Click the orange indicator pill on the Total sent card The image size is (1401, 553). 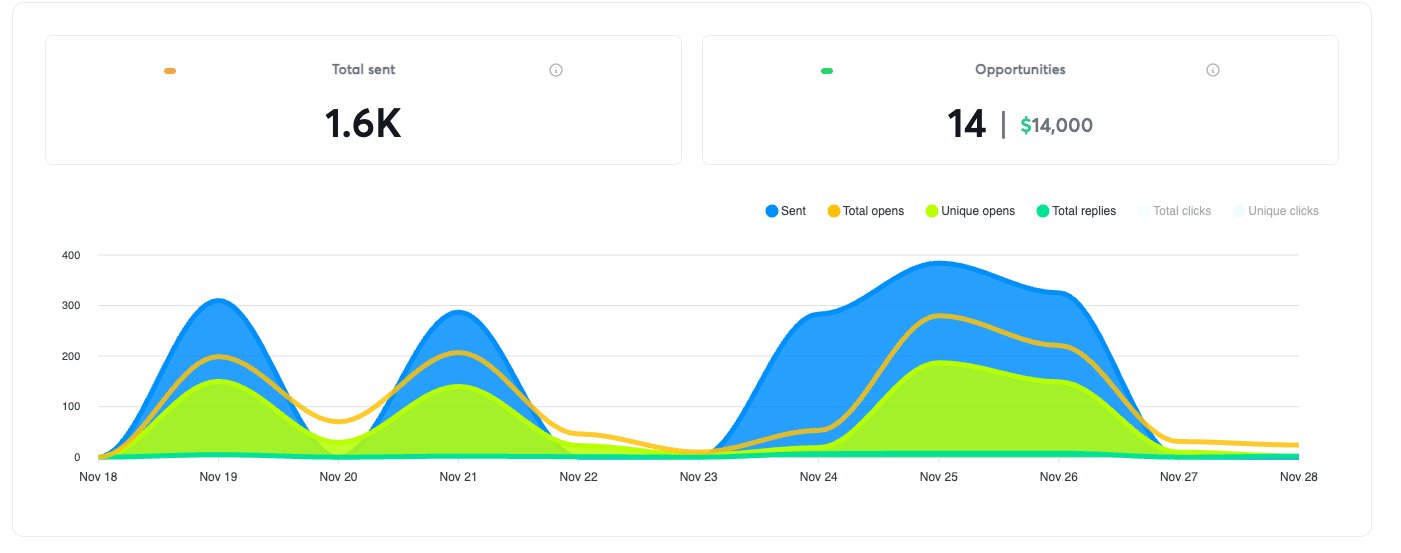pyautogui.click(x=170, y=71)
